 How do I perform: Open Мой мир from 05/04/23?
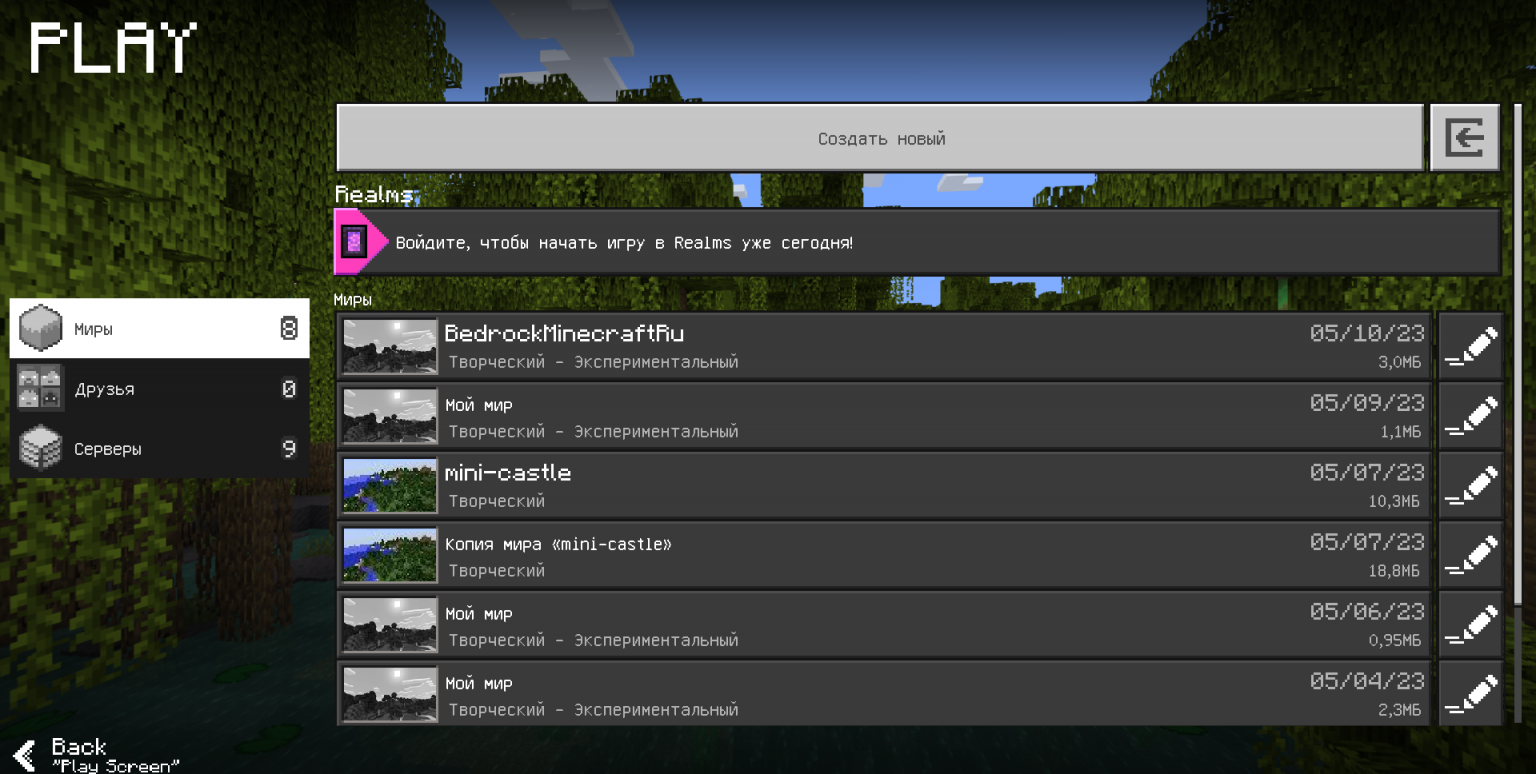(885, 693)
